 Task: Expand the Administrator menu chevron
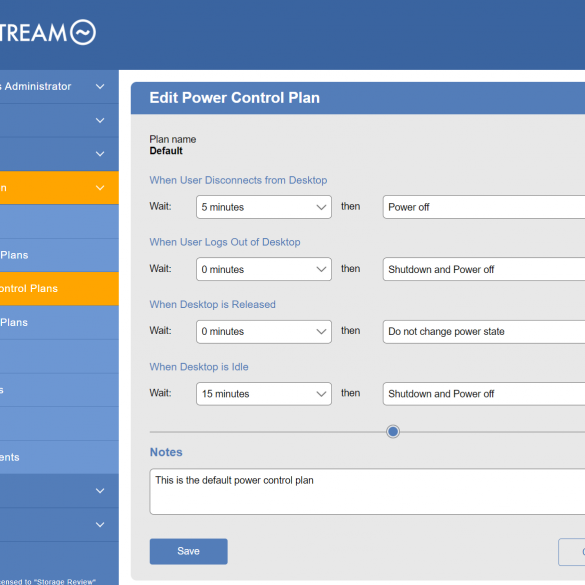click(x=100, y=87)
